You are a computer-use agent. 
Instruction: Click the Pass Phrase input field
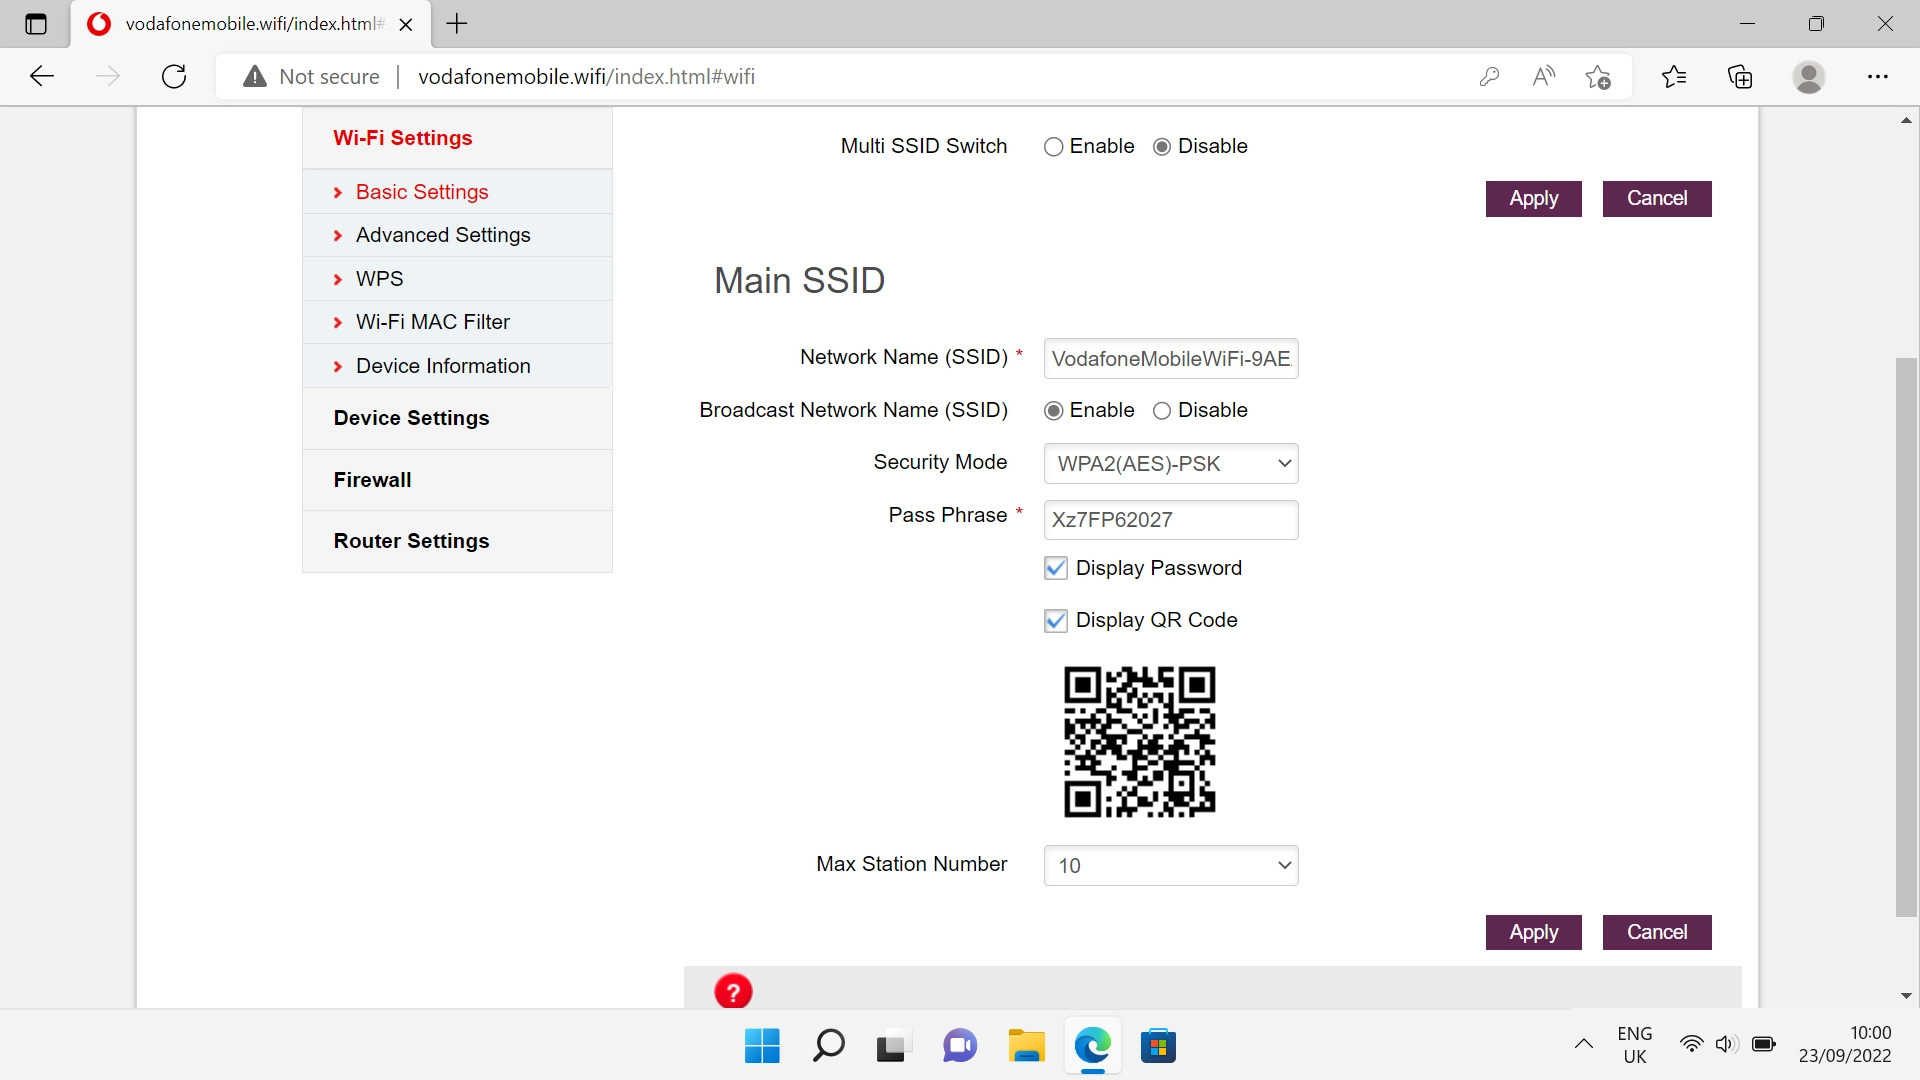[x=1170, y=520]
